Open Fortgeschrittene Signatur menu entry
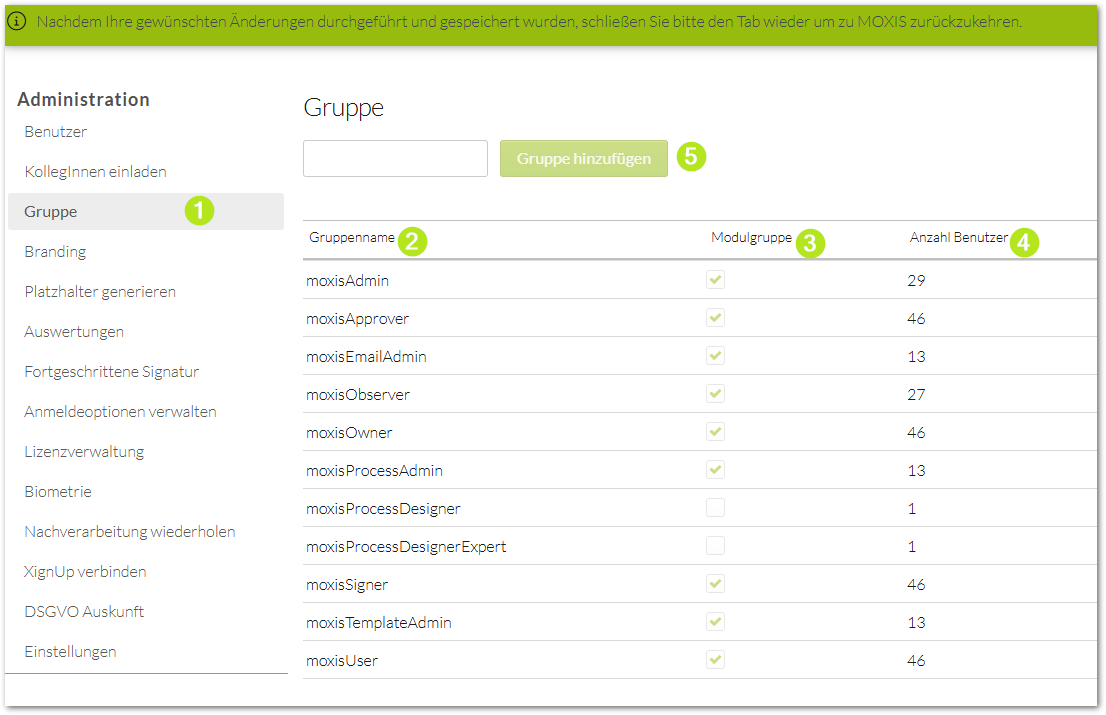The width and height of the screenshot is (1106, 715). (x=111, y=372)
